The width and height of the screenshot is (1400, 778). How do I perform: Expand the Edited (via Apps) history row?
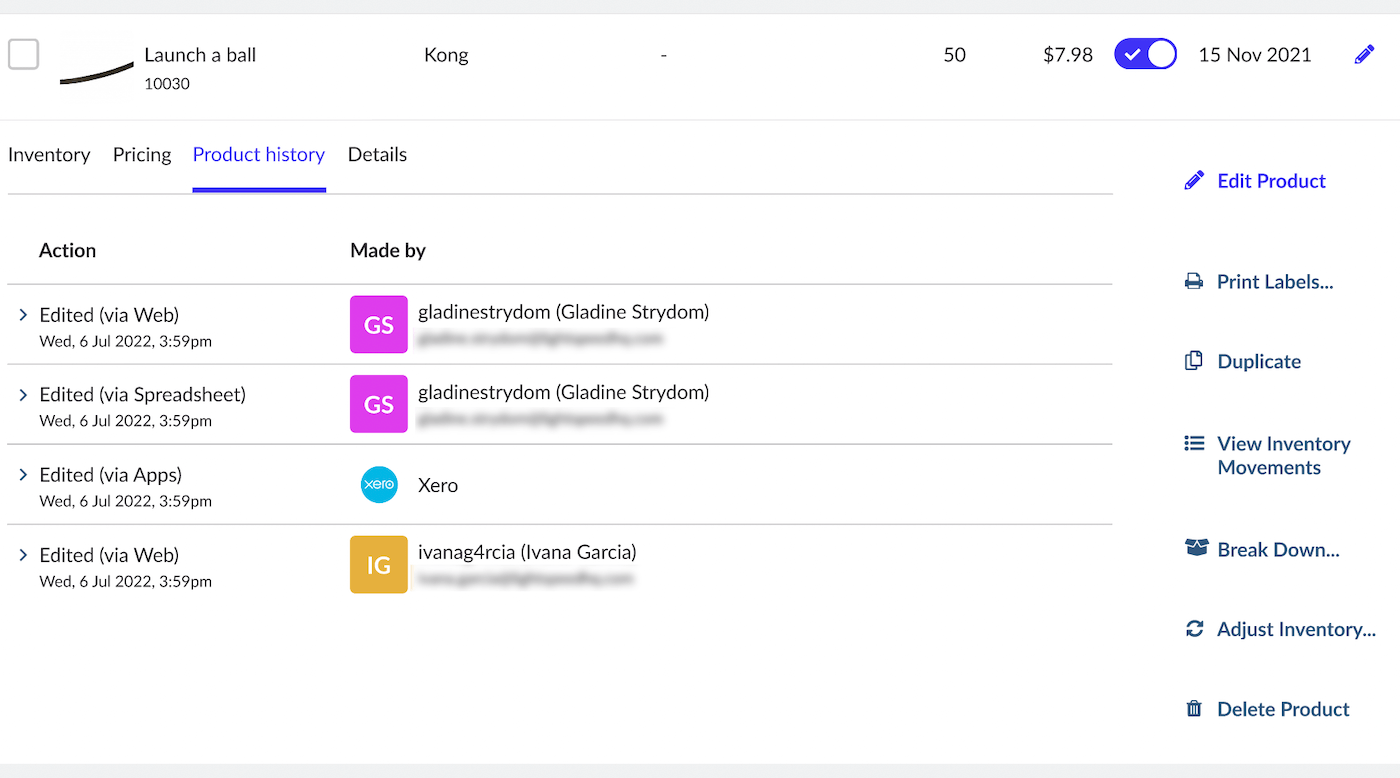click(23, 475)
